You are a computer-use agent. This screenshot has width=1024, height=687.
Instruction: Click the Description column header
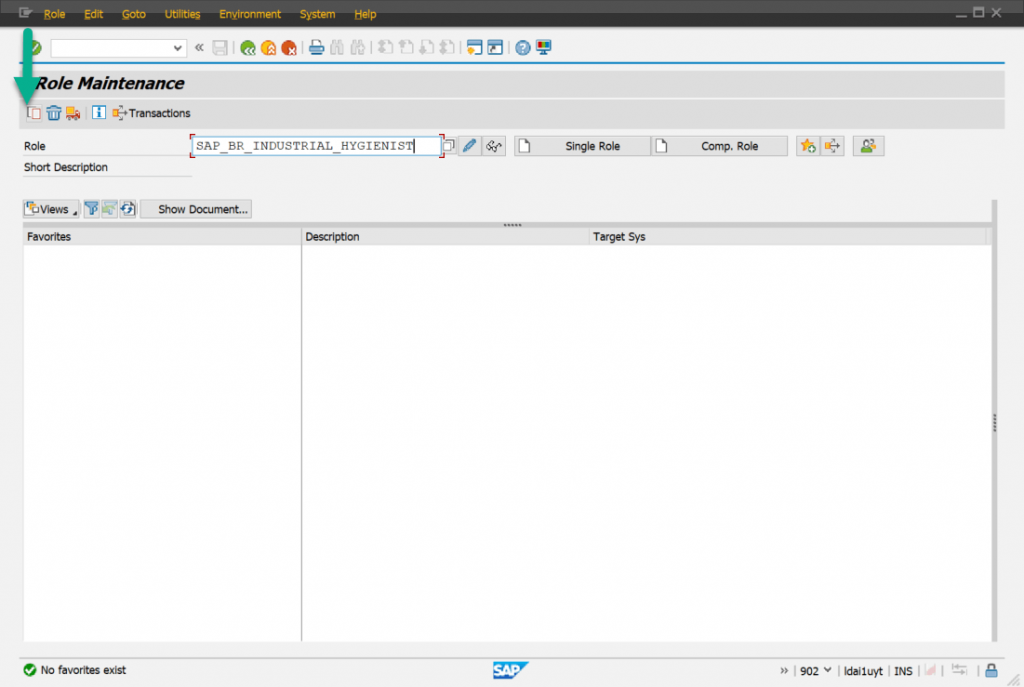[x=445, y=236]
